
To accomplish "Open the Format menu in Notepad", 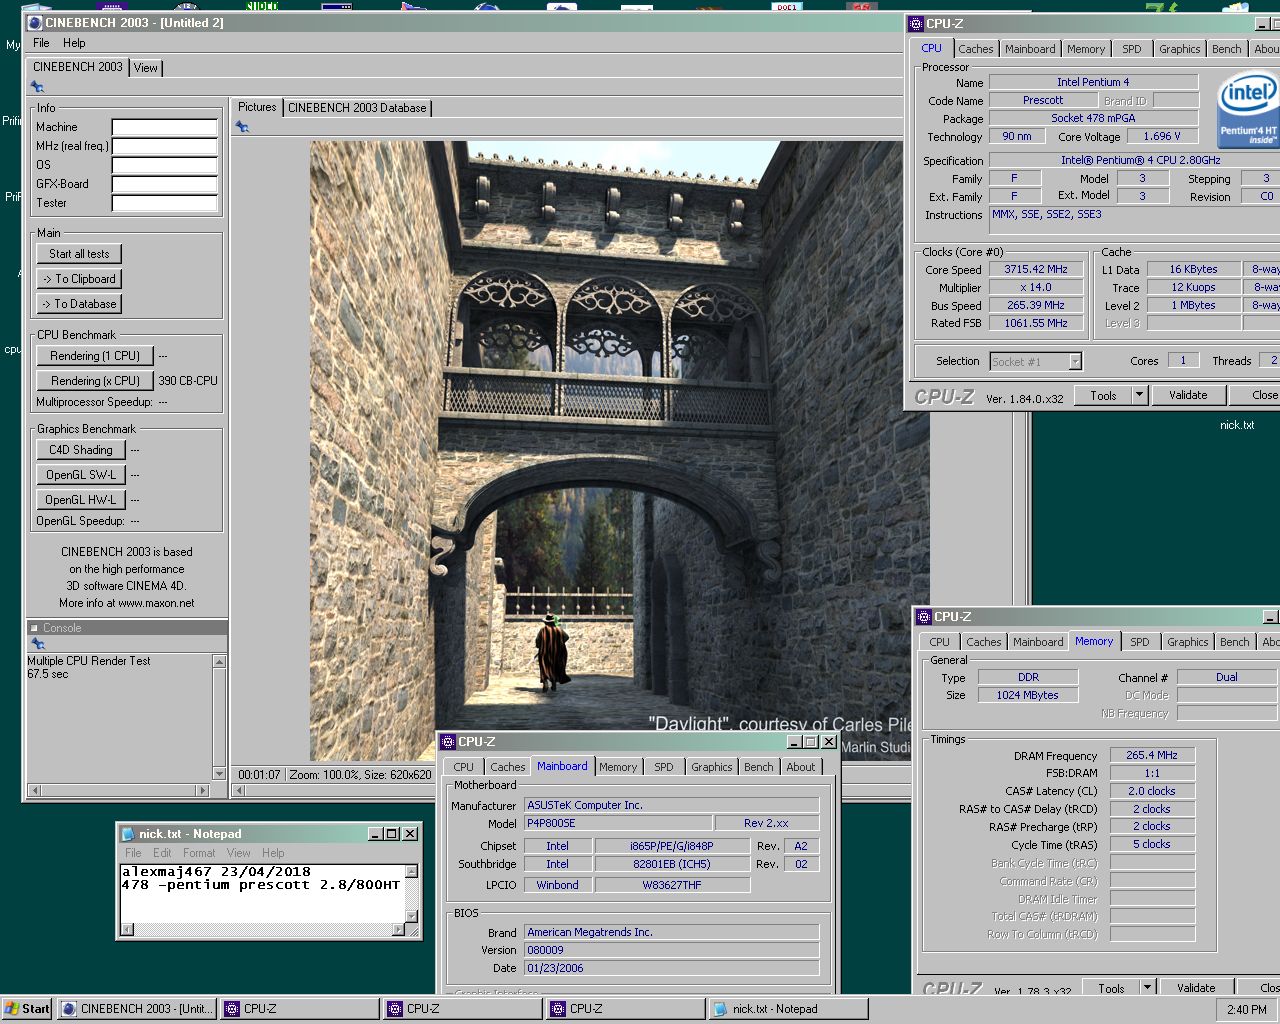I will point(199,853).
